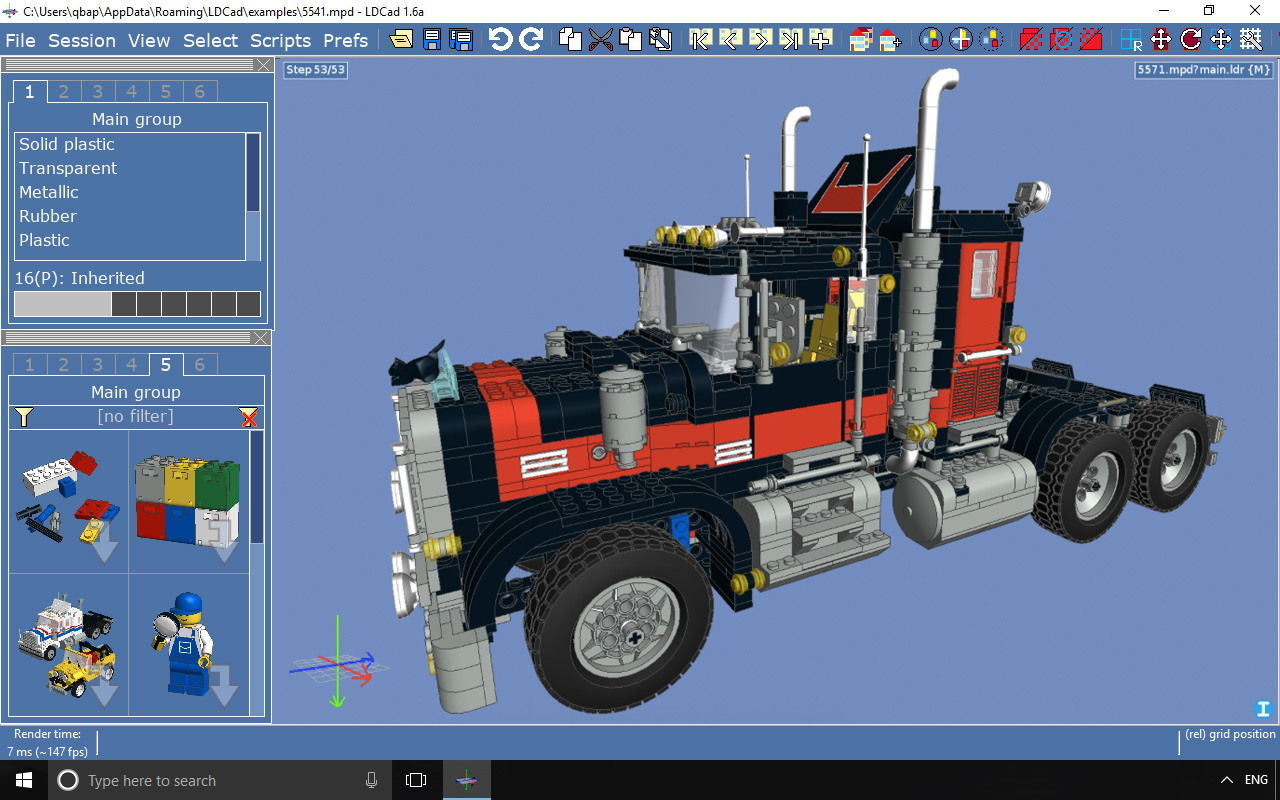Open the Scripts menu

(280, 41)
